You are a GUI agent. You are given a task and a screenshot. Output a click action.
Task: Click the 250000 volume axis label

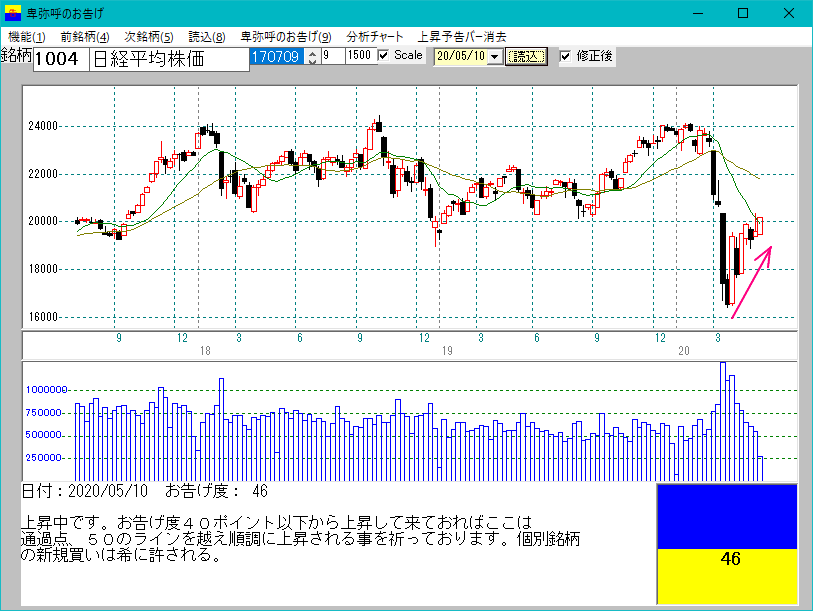point(44,458)
